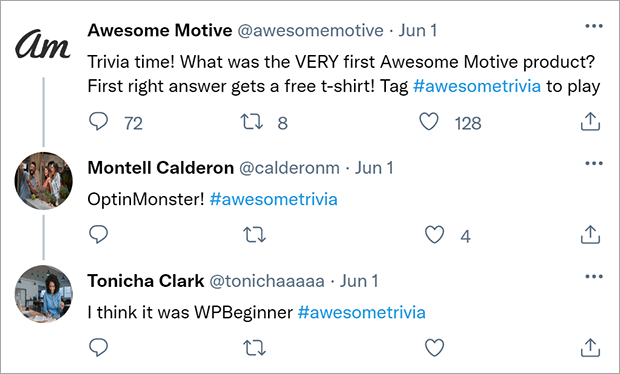Reply to Tonicha Clark's WPBeginner tweet
Viewport: 620px width, 374px height.
click(x=98, y=348)
